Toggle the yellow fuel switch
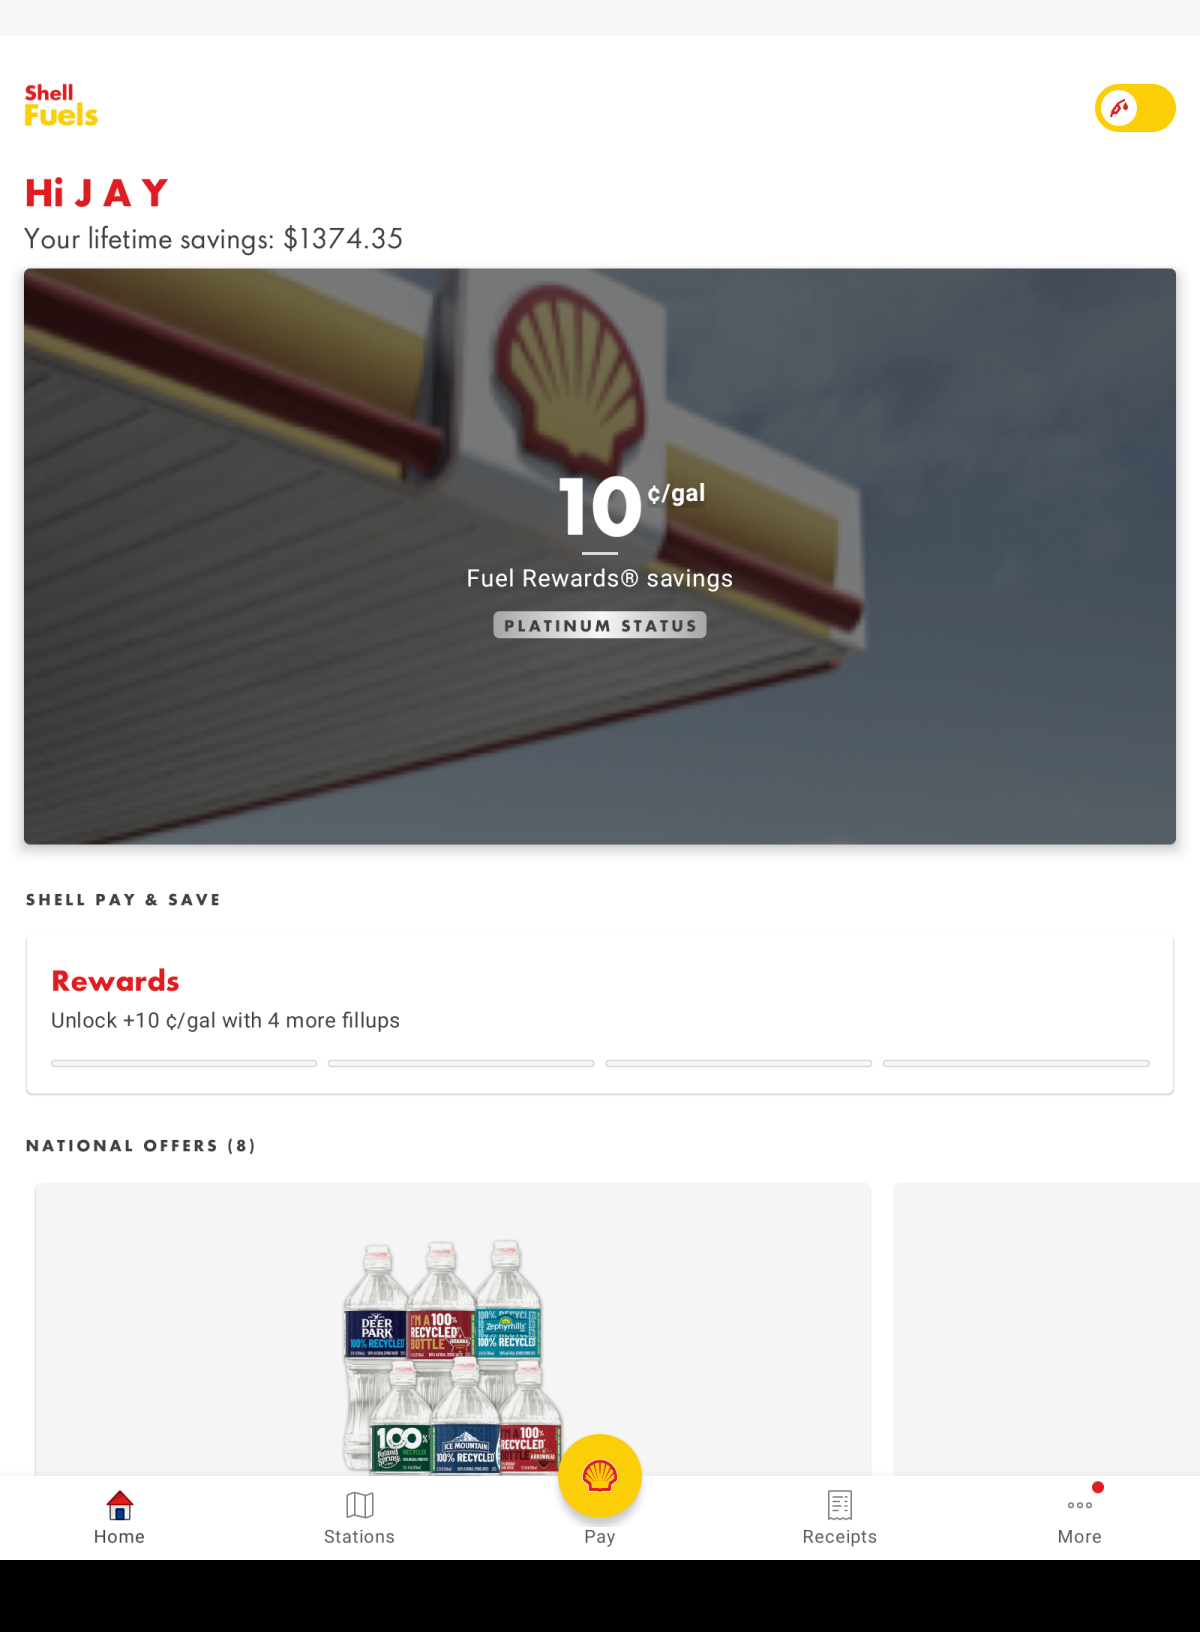This screenshot has width=1200, height=1632. pos(1135,108)
